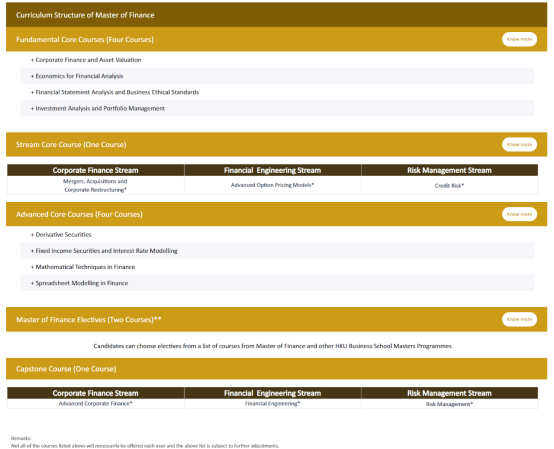
Task: Click Capstone Course section header
Action: [x=276, y=369]
